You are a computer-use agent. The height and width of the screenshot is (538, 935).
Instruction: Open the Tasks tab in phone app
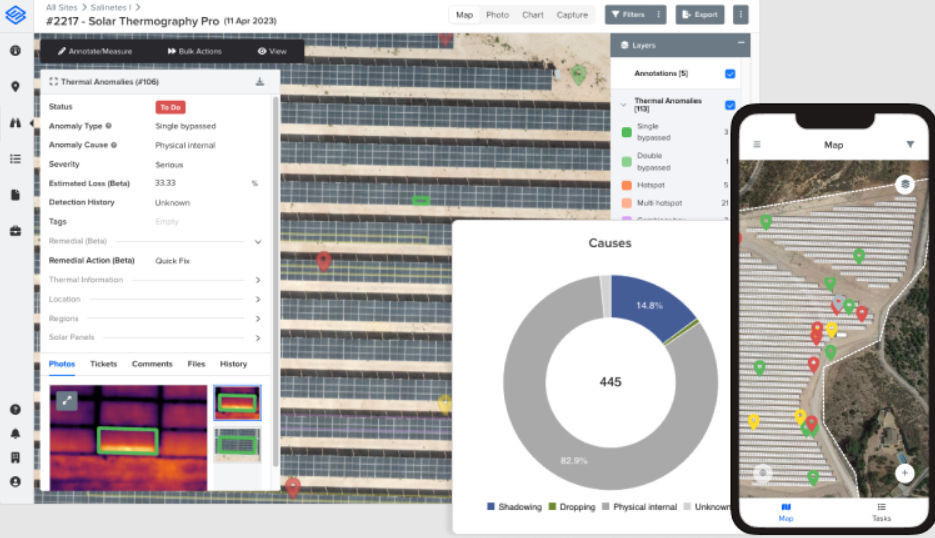click(881, 512)
